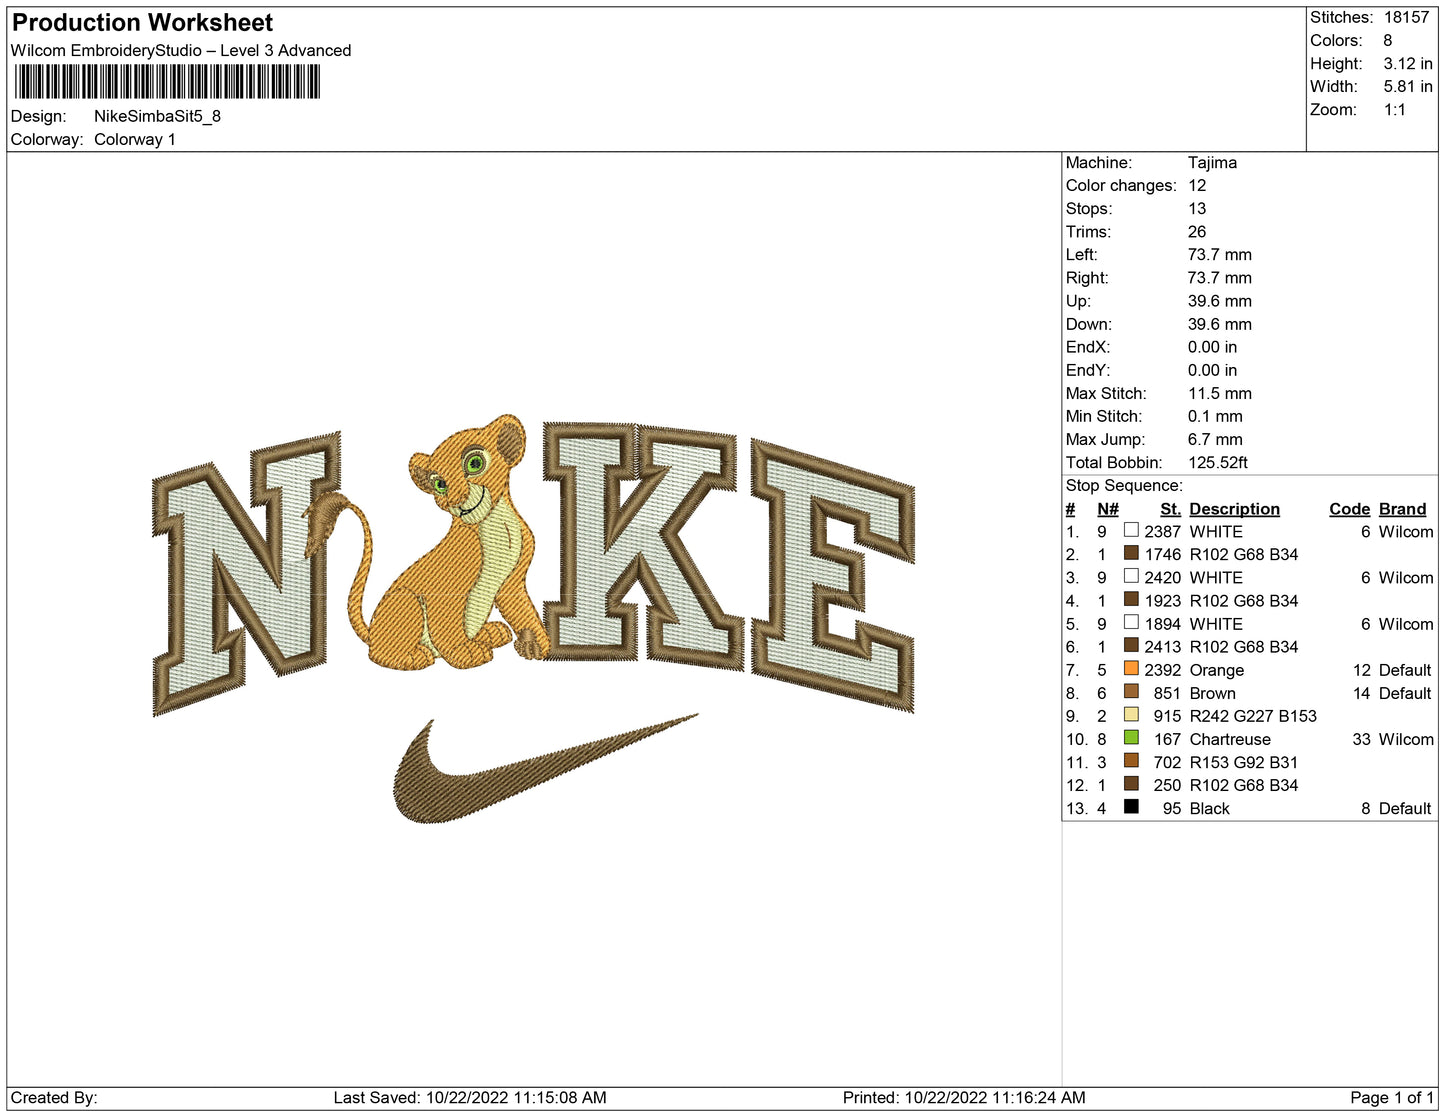Image resolution: width=1445 pixels, height=1112 pixels.
Task: Click the embroidered letter E in the preview
Action: 833,575
